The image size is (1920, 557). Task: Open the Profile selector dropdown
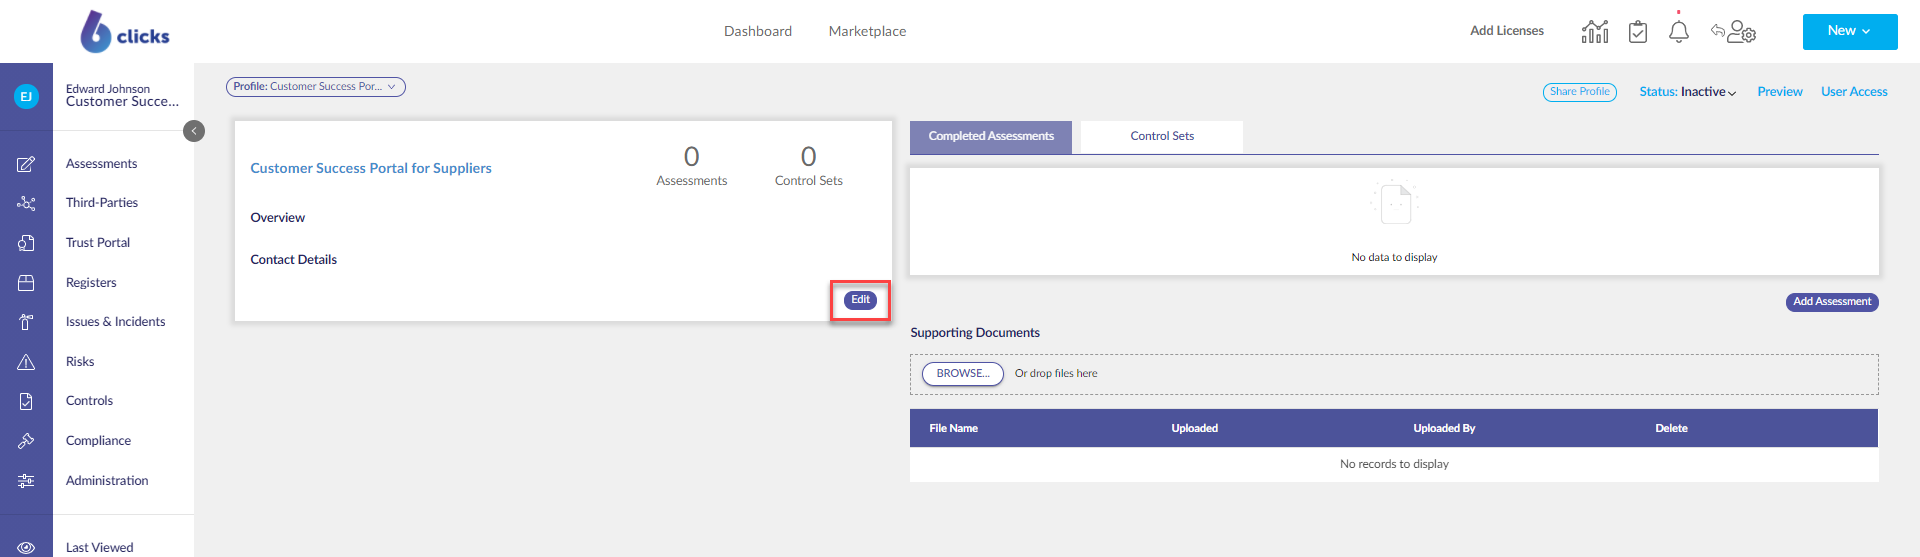pyautogui.click(x=316, y=87)
